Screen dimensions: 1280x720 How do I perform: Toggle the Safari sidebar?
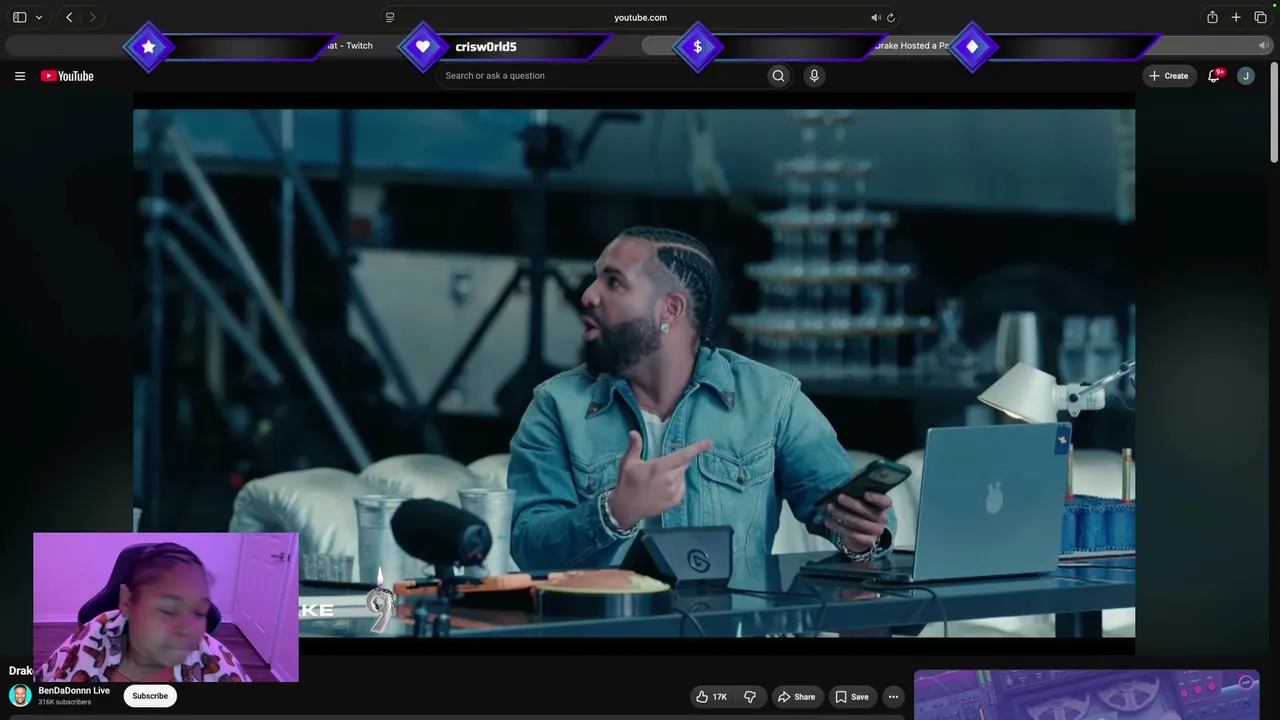[19, 17]
